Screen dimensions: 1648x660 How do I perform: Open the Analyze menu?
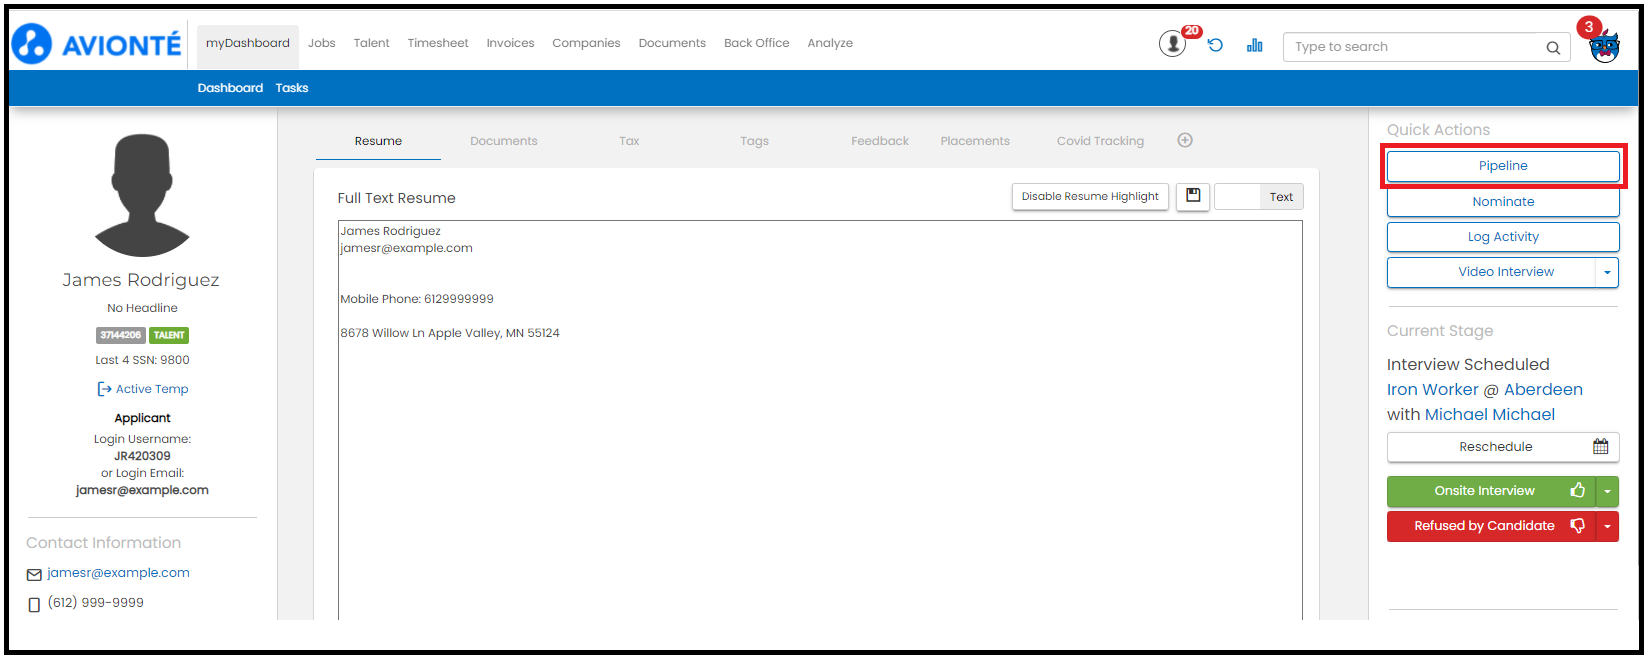[830, 43]
